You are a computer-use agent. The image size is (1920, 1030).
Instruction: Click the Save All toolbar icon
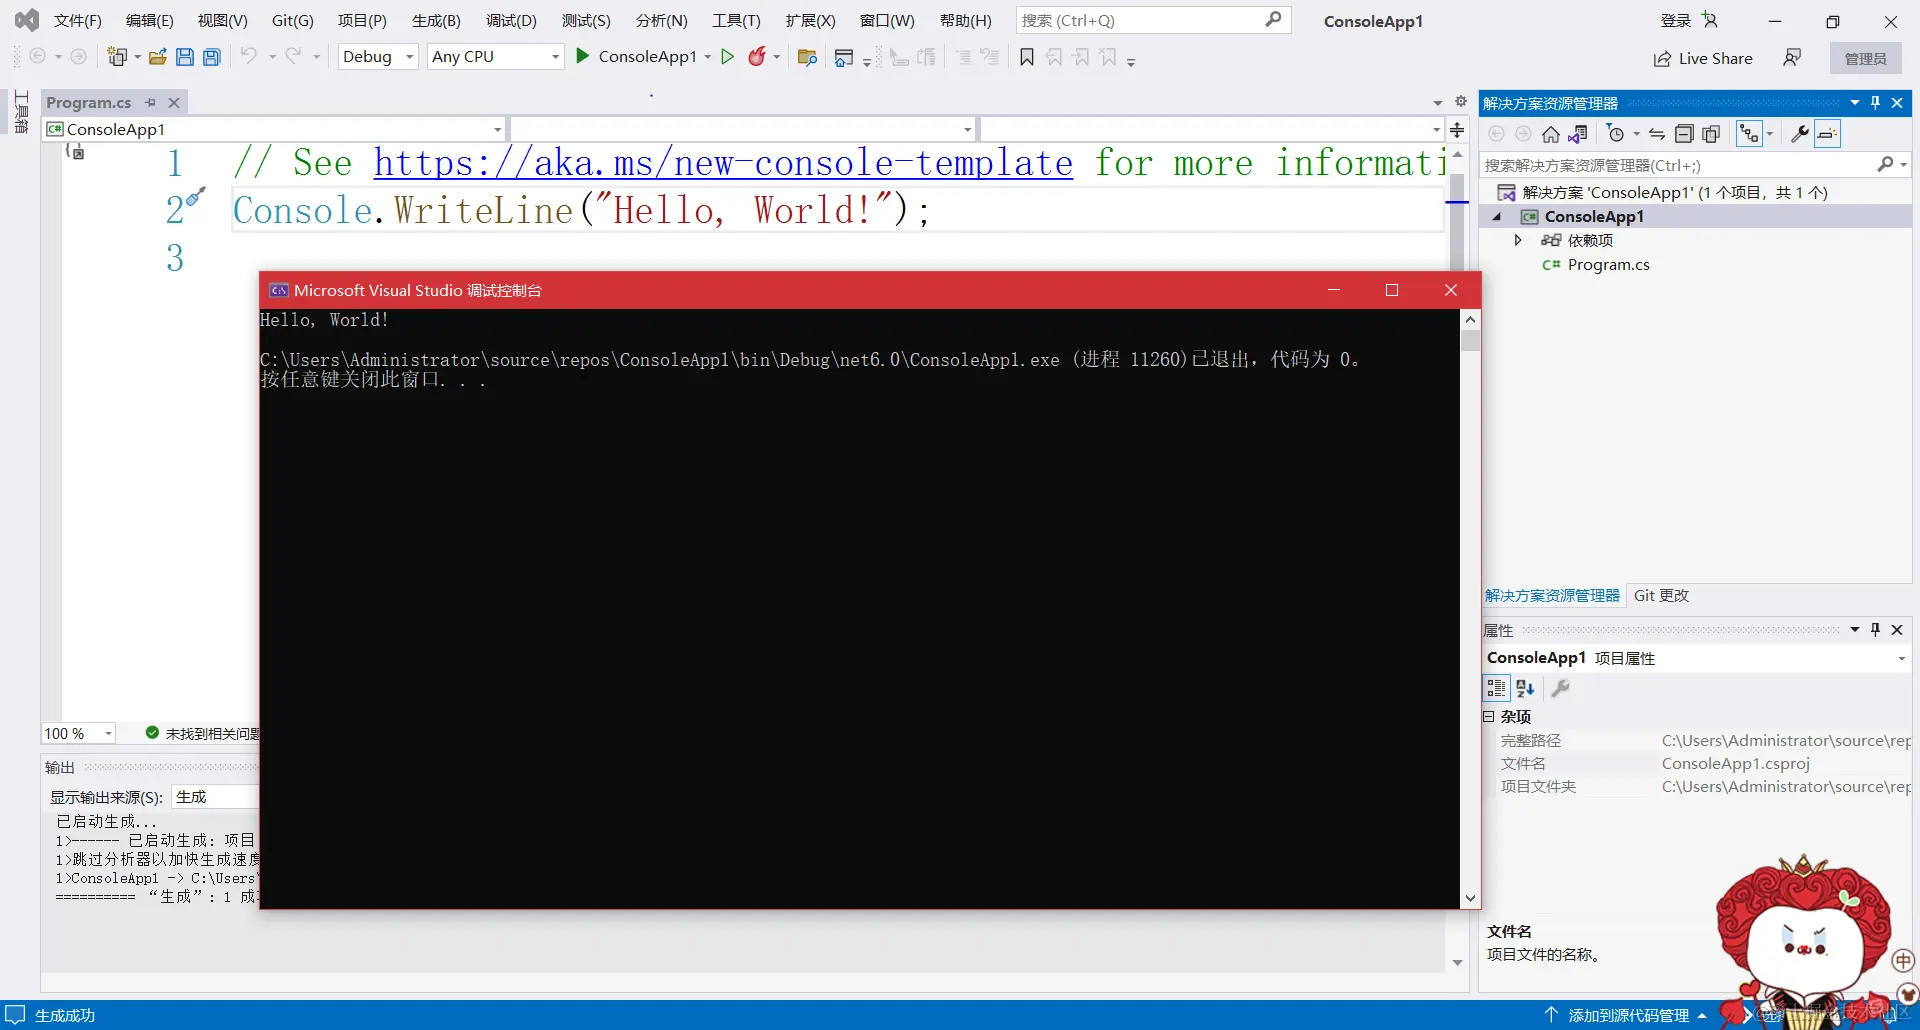[x=212, y=57]
